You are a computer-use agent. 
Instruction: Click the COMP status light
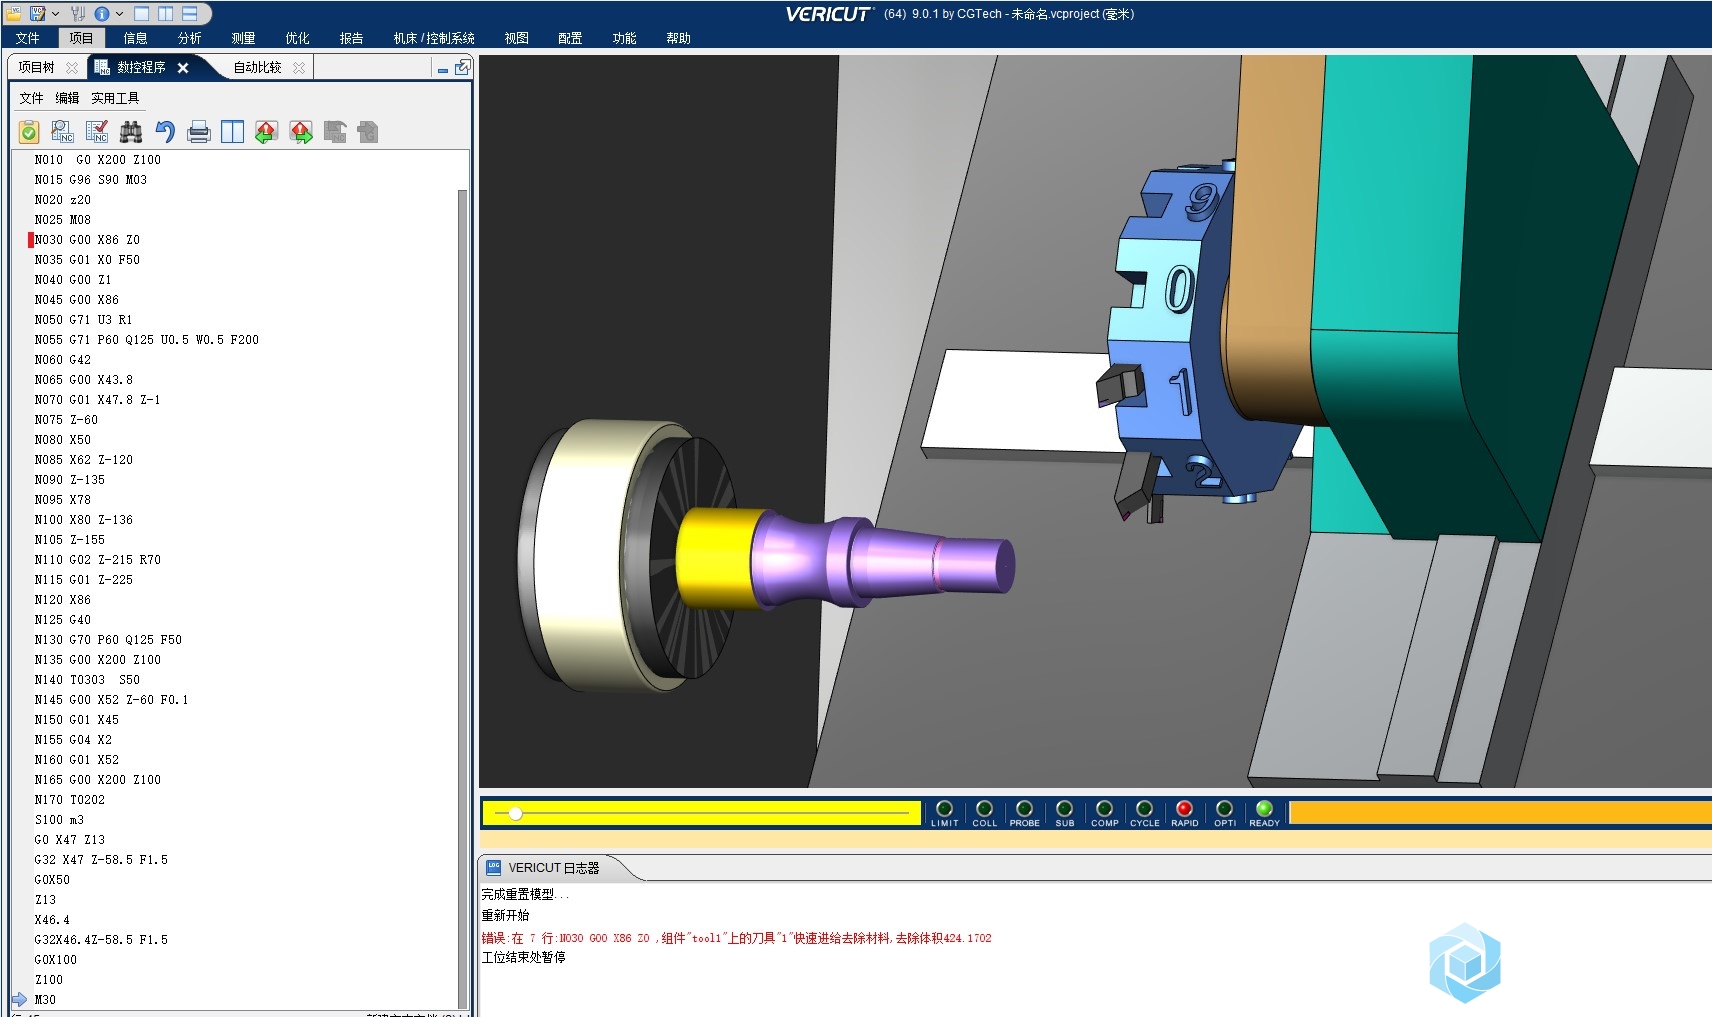[x=1104, y=809]
